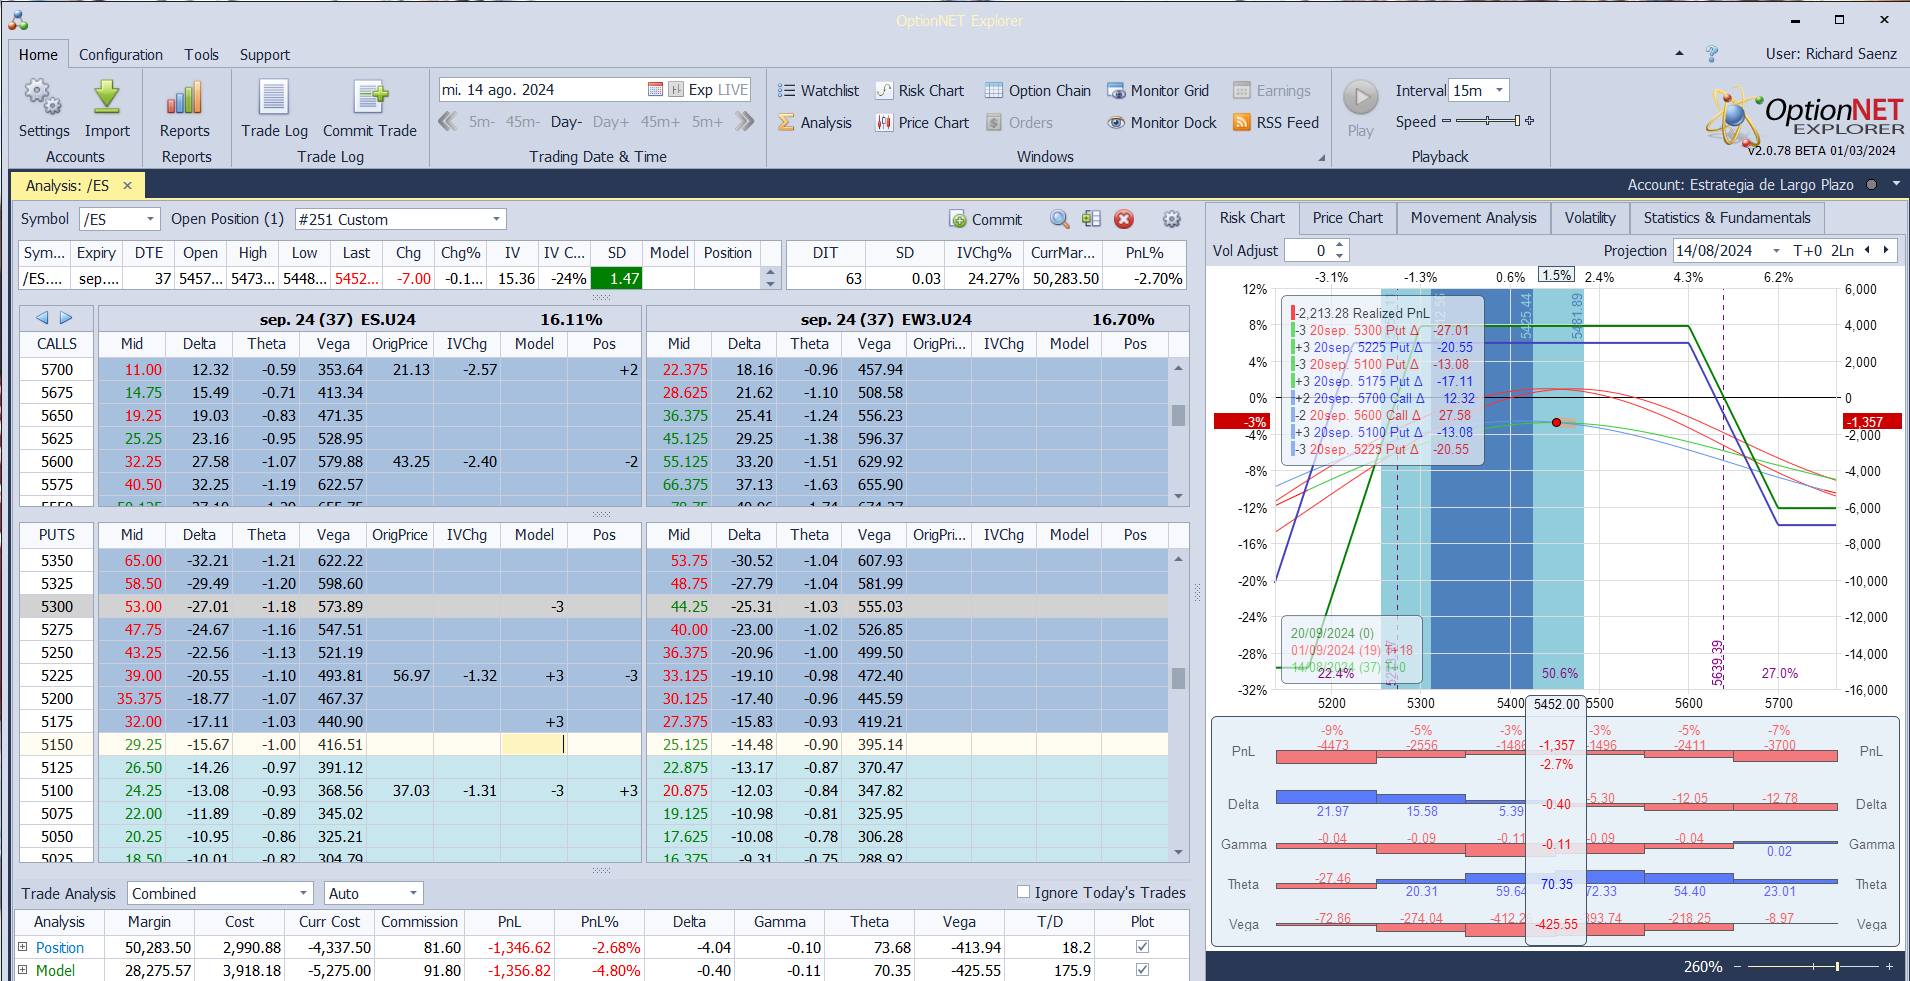Click the Import download icon
This screenshot has width=1910, height=981.
pyautogui.click(x=107, y=98)
